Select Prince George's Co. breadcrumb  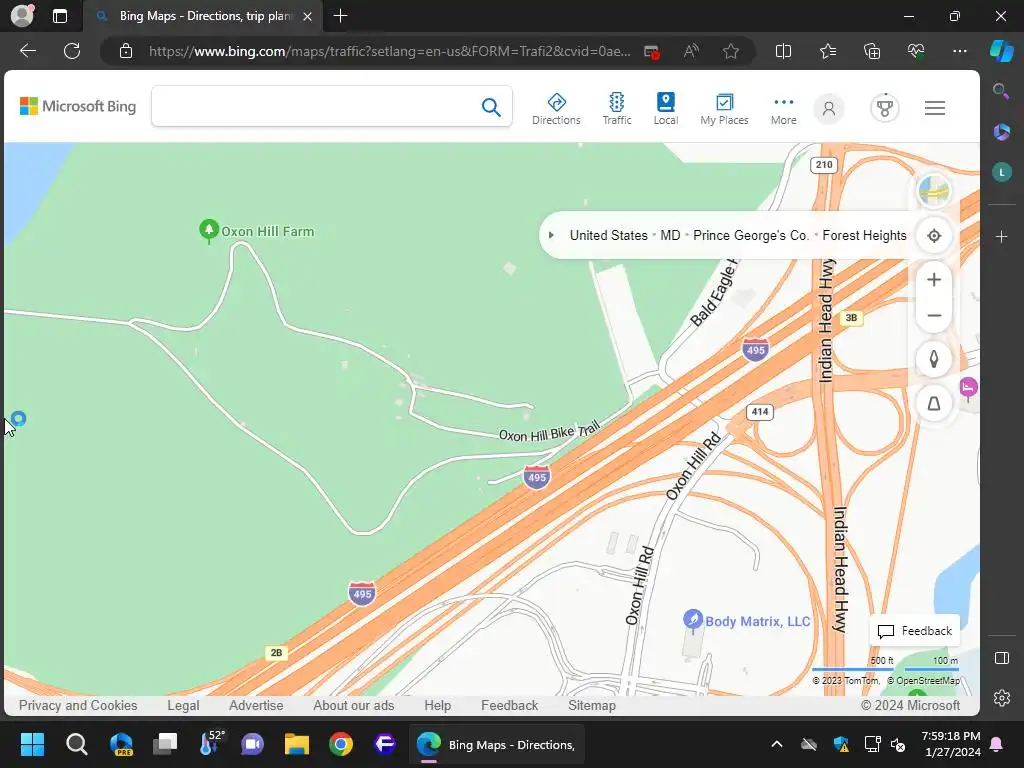point(751,235)
